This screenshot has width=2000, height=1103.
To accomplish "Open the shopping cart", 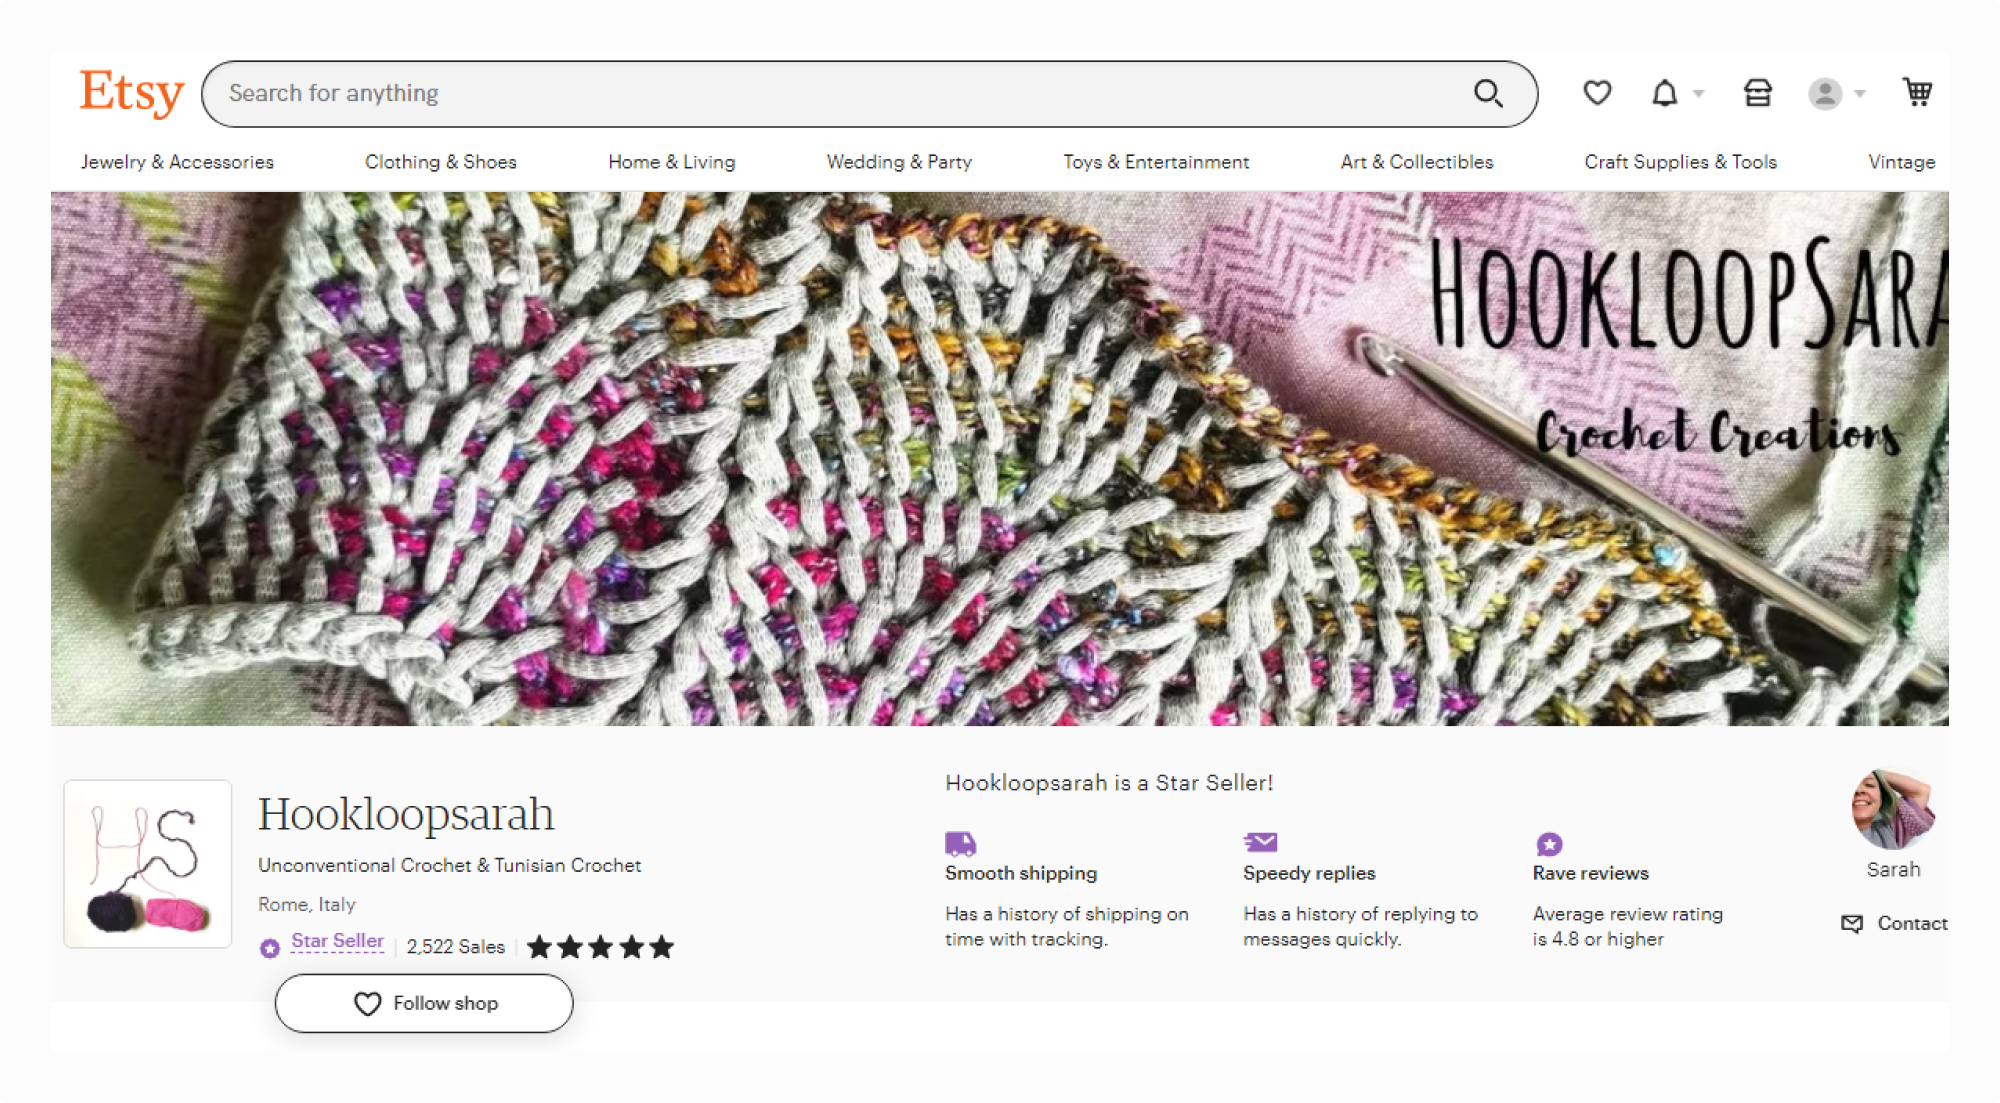I will click(1917, 92).
